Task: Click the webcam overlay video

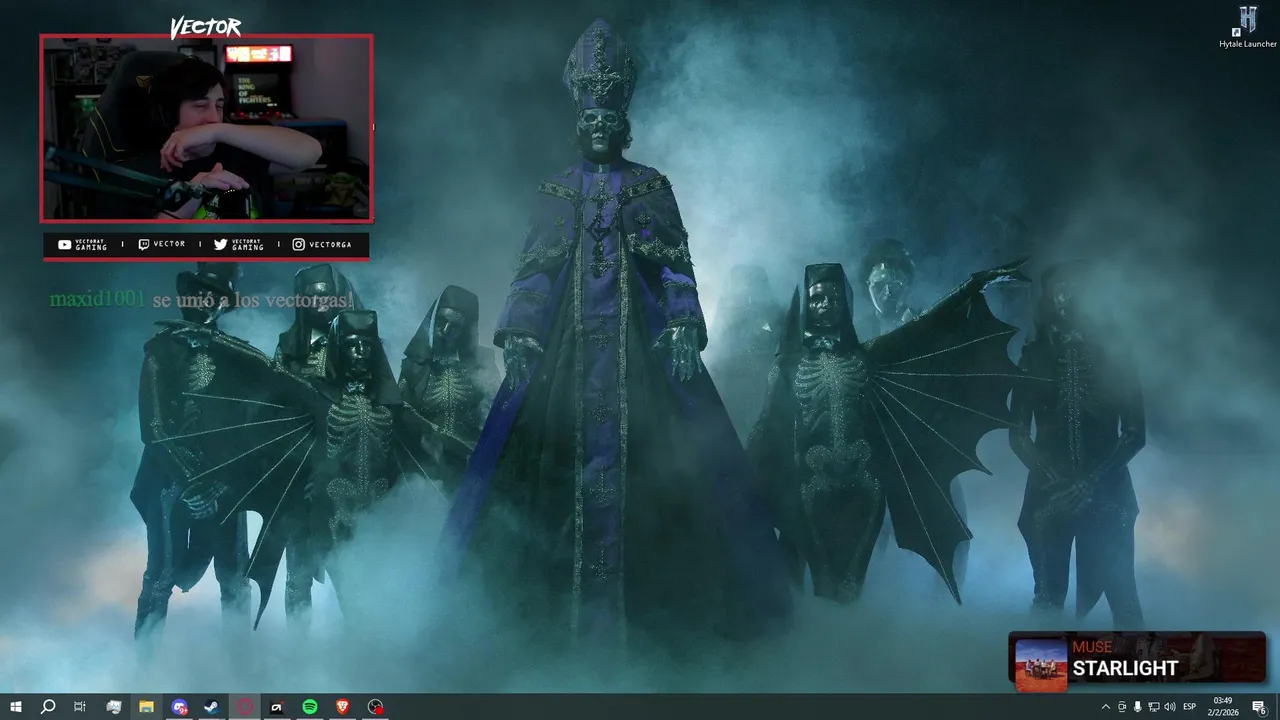Action: [x=206, y=128]
